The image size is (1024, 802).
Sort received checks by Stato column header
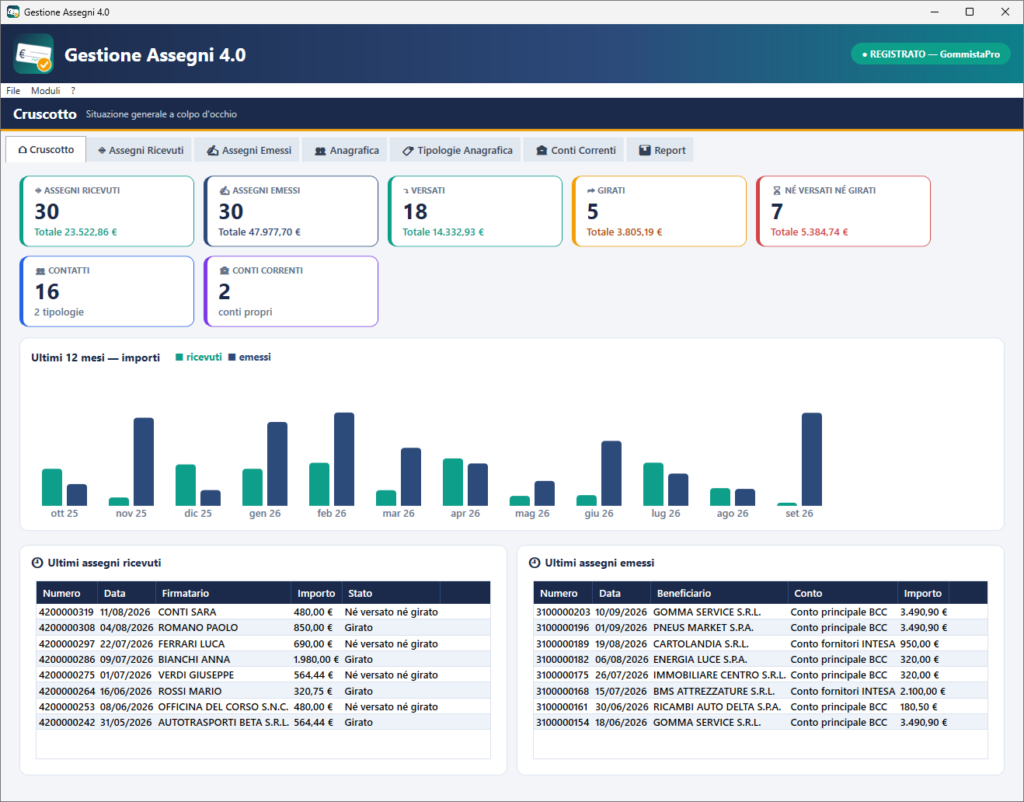coord(391,593)
